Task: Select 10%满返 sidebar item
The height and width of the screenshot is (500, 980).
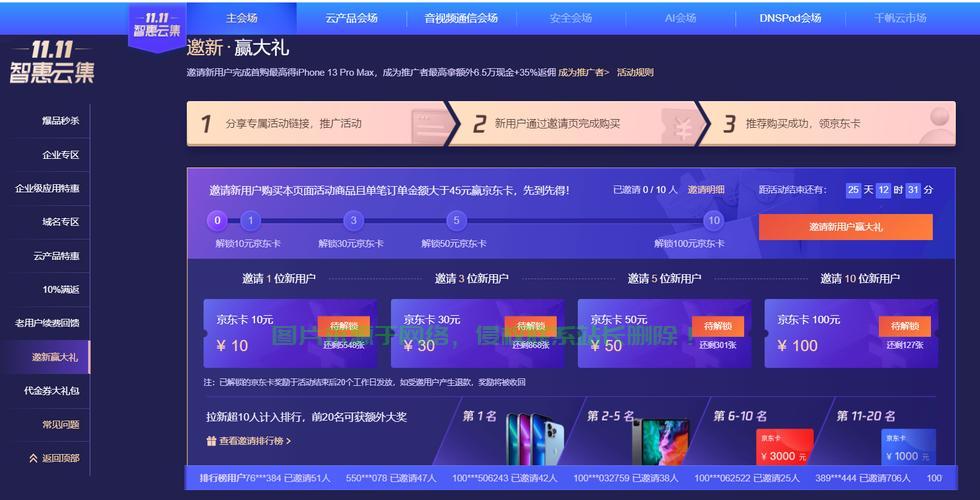Action: pos(61,289)
